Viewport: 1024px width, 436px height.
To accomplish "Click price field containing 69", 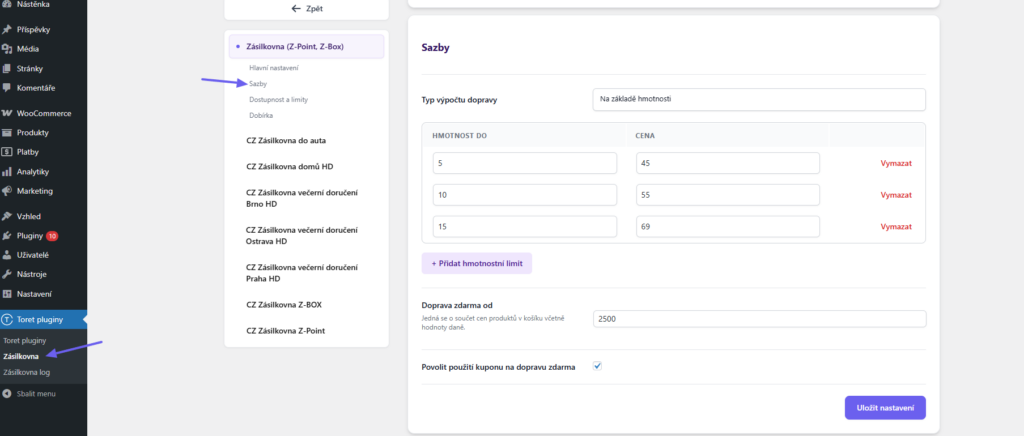I will coord(728,226).
